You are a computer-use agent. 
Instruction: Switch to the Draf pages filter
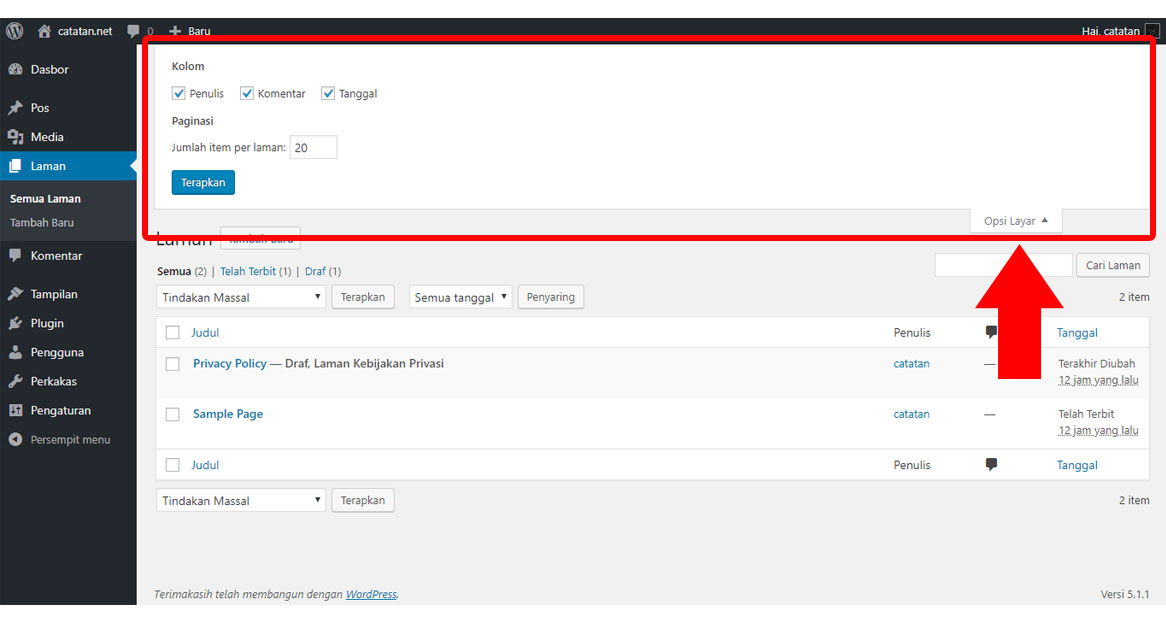pyautogui.click(x=315, y=270)
